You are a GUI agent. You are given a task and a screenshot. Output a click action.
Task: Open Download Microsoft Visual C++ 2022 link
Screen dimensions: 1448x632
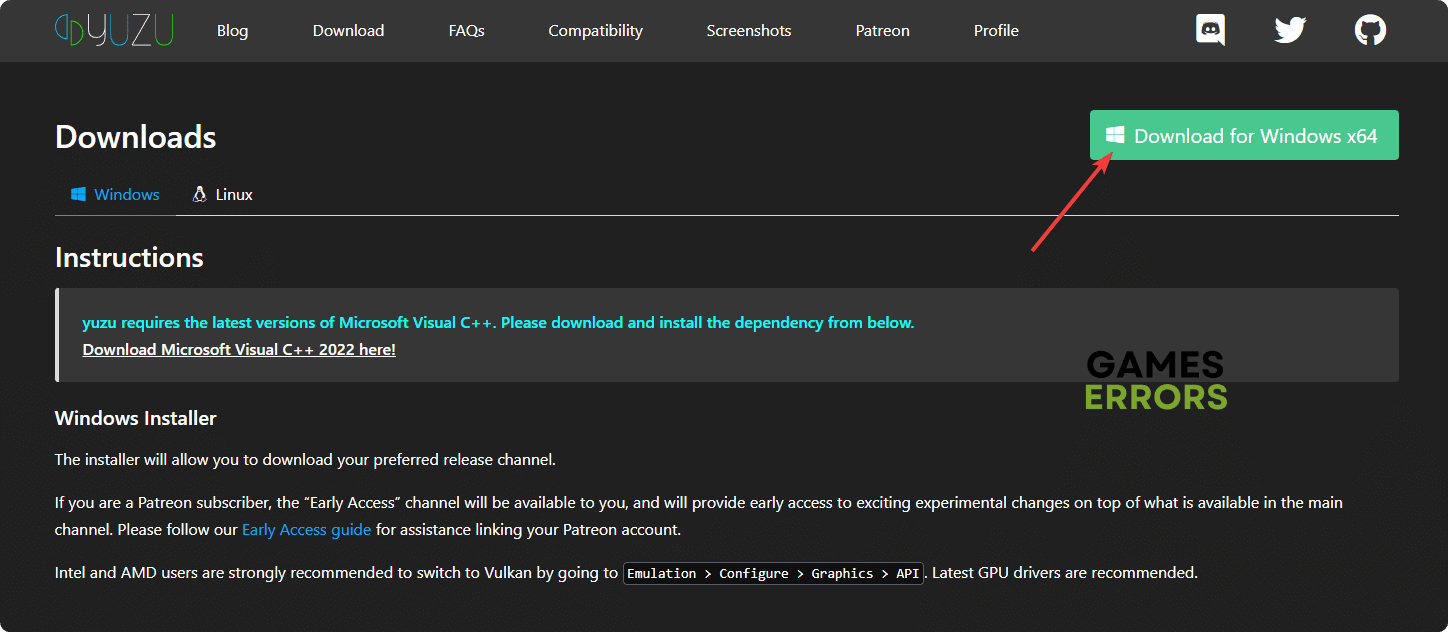click(239, 349)
